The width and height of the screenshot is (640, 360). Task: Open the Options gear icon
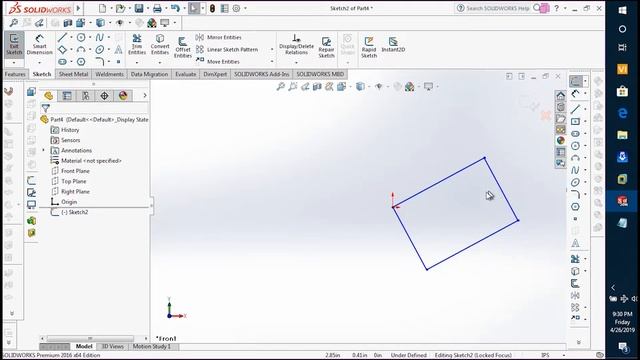[236, 8]
